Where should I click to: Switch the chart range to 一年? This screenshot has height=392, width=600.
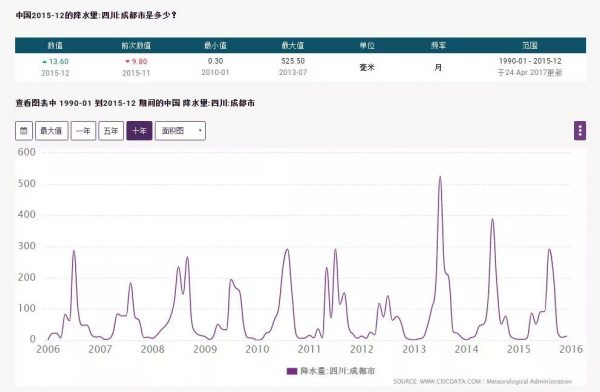83,131
